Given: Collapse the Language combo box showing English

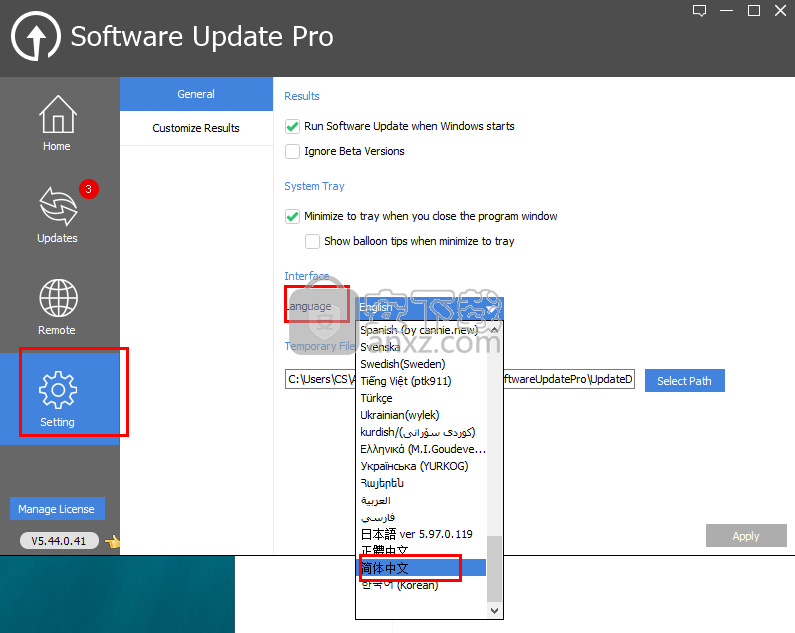Looking at the screenshot, I should [x=429, y=308].
